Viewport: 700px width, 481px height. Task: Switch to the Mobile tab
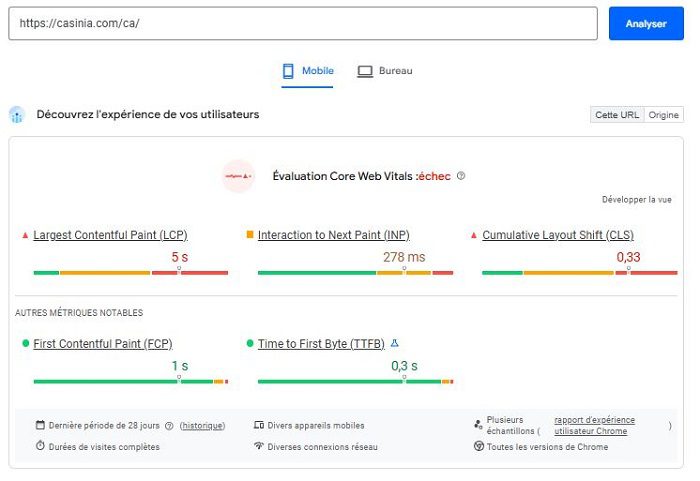308,71
